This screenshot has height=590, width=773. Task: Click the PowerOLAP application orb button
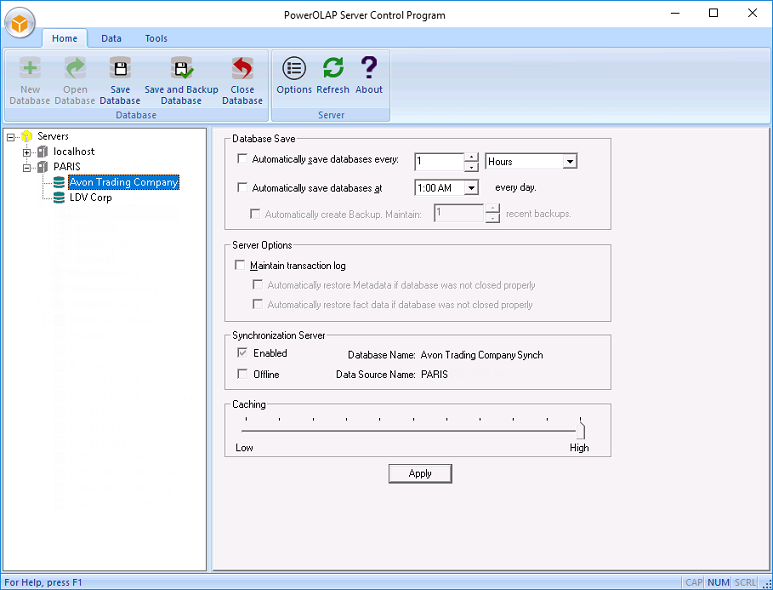click(20, 23)
